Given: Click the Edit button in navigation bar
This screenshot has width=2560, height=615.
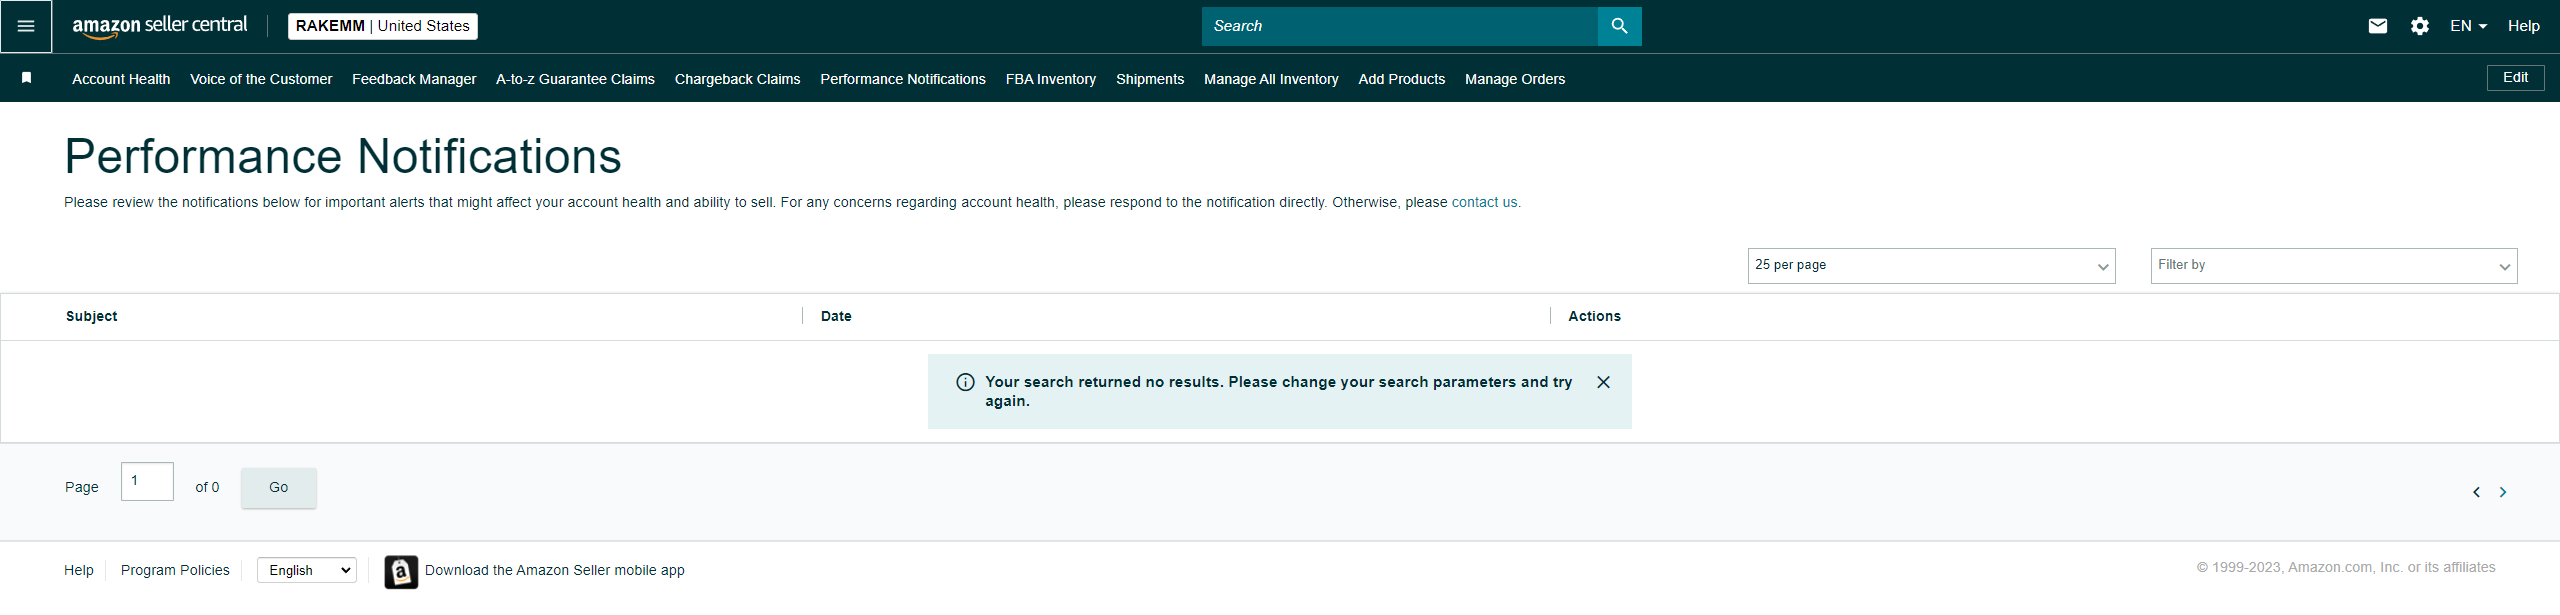Looking at the screenshot, I should (x=2515, y=77).
